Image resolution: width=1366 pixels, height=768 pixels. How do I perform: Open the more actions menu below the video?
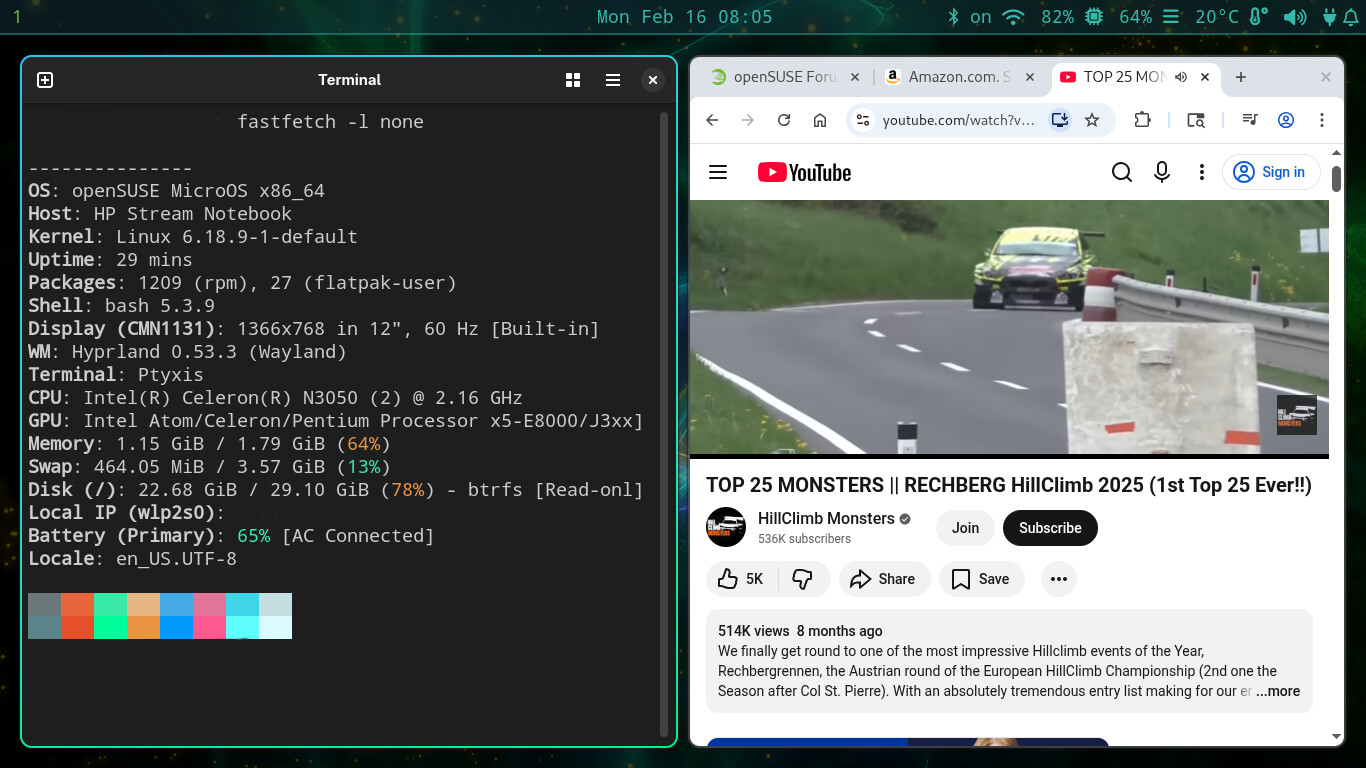[x=1059, y=579]
